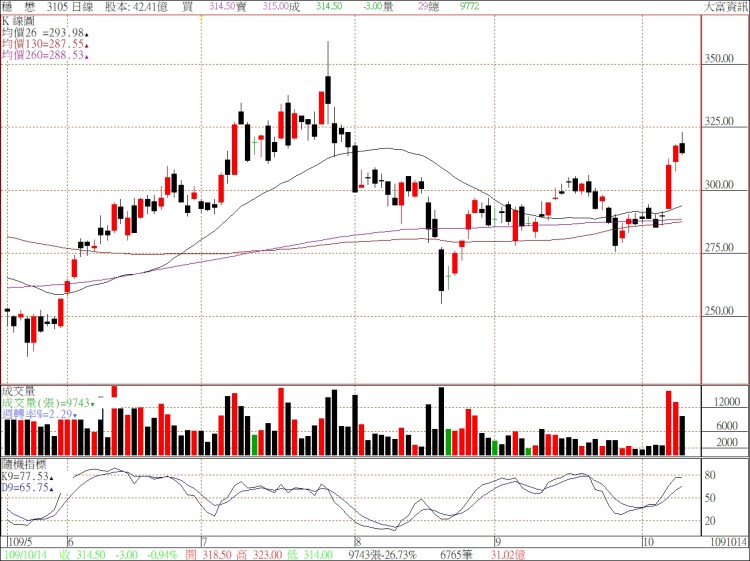
Task: Click the small yellow marker at chart top
Action: point(201,14)
